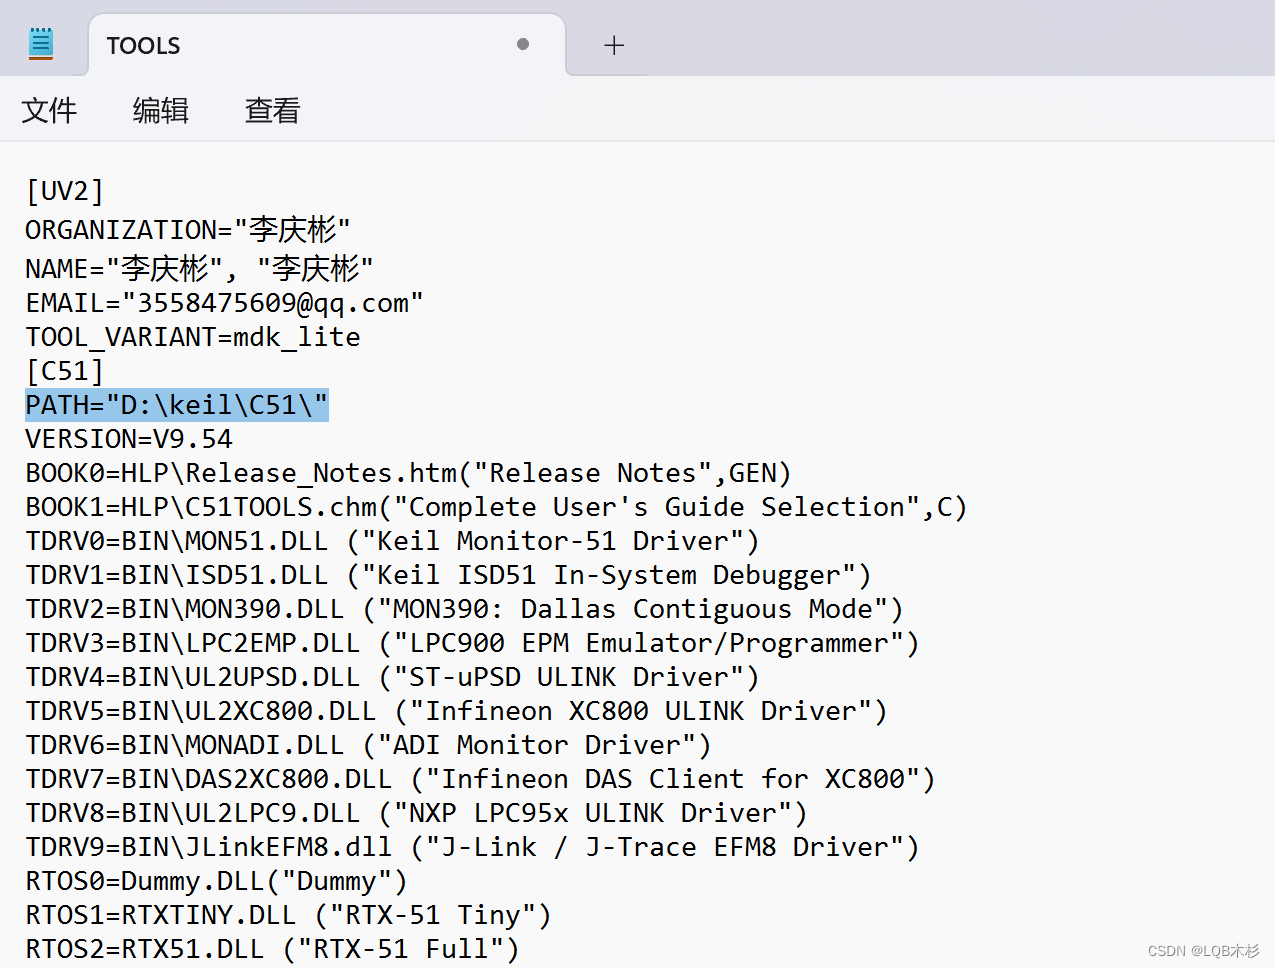Click the ORGANIZATION="李庆彬" line
The width and height of the screenshot is (1275, 968).
[188, 230]
